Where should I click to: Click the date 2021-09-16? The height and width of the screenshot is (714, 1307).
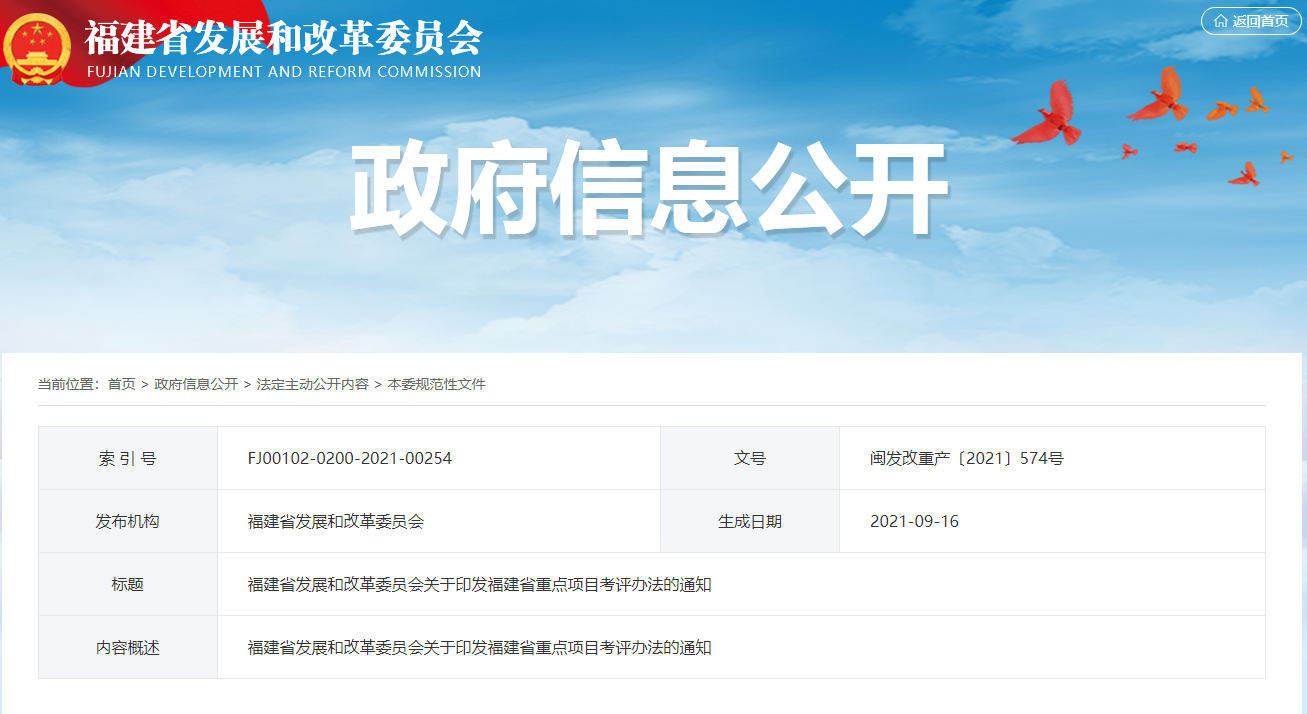tap(914, 521)
